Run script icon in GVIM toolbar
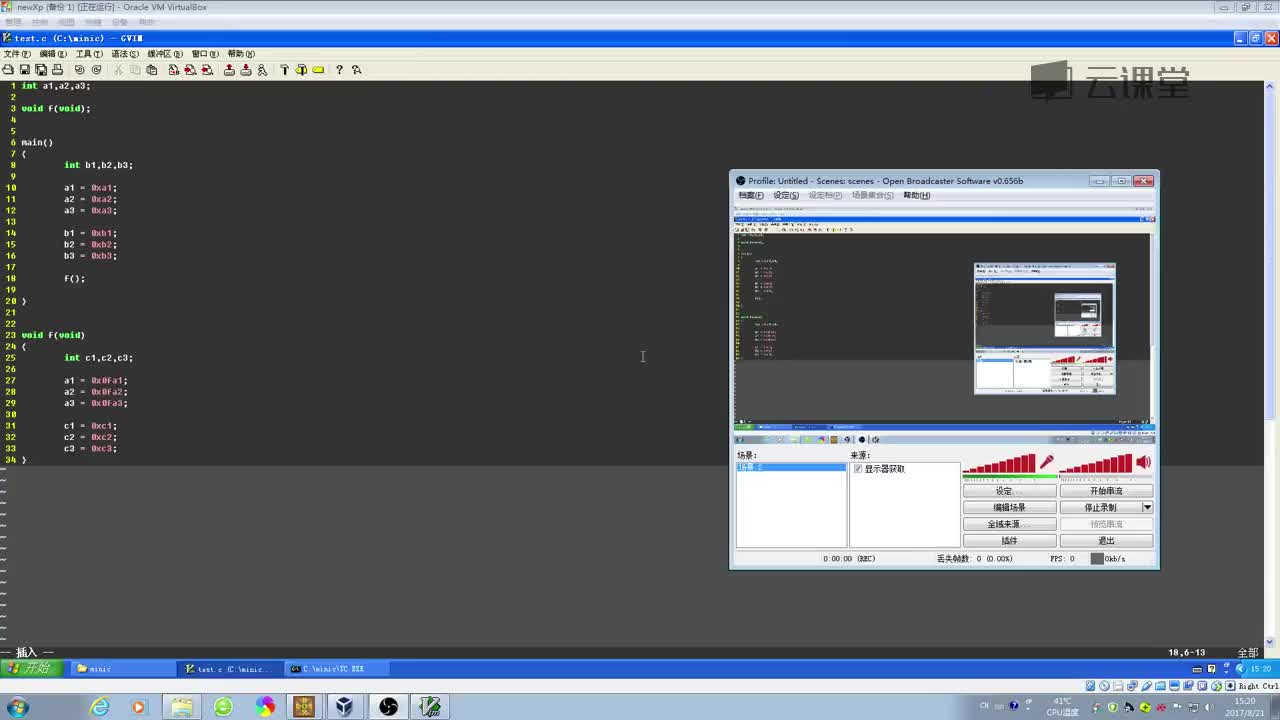The width and height of the screenshot is (1280, 720). click(x=262, y=70)
